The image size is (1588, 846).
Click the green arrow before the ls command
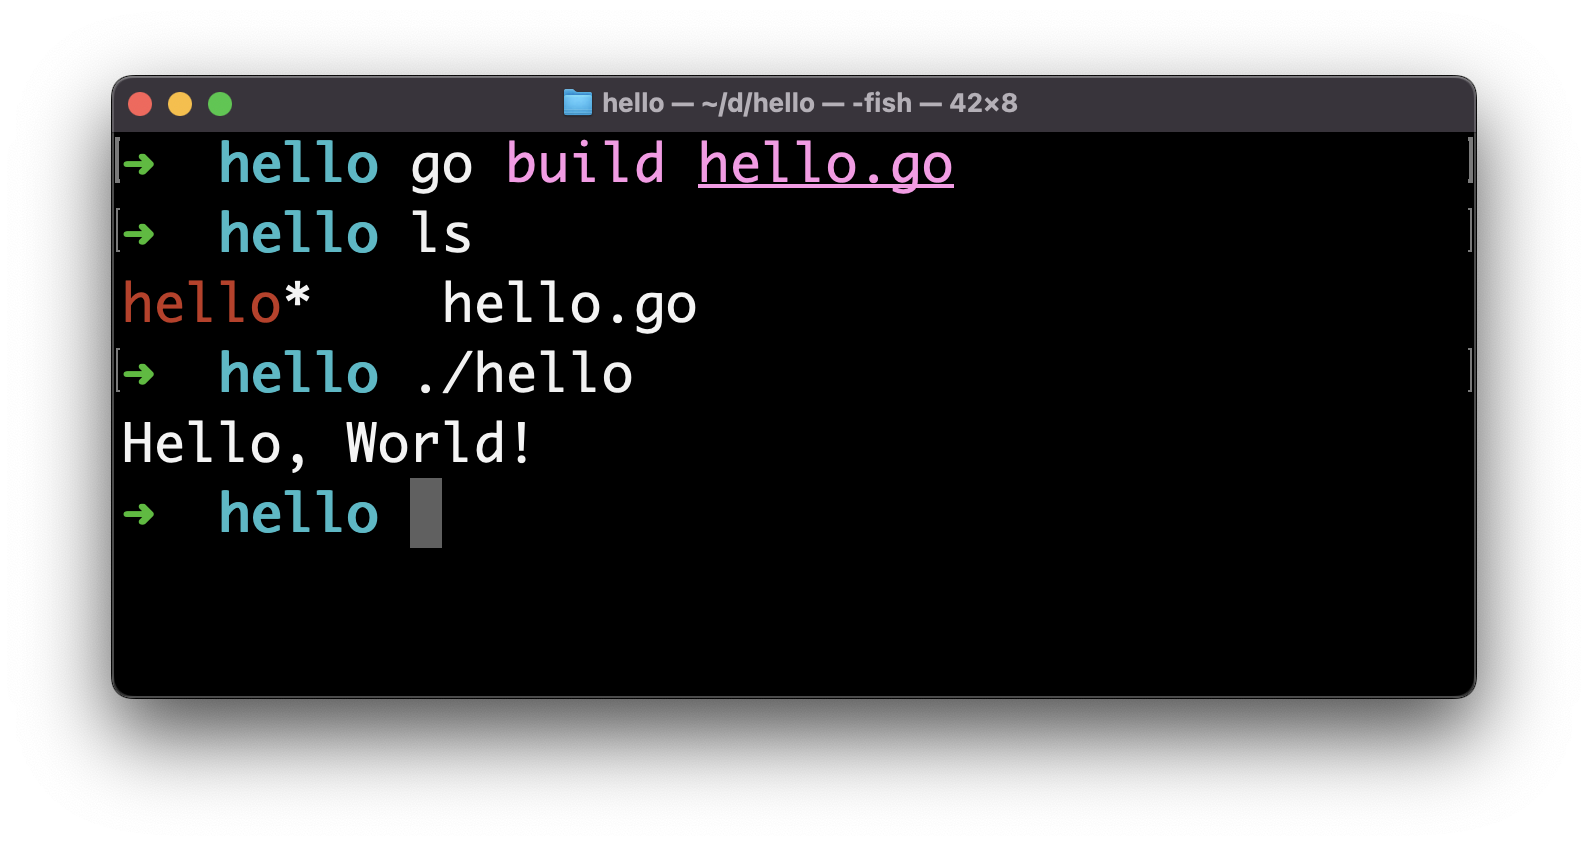pos(140,234)
